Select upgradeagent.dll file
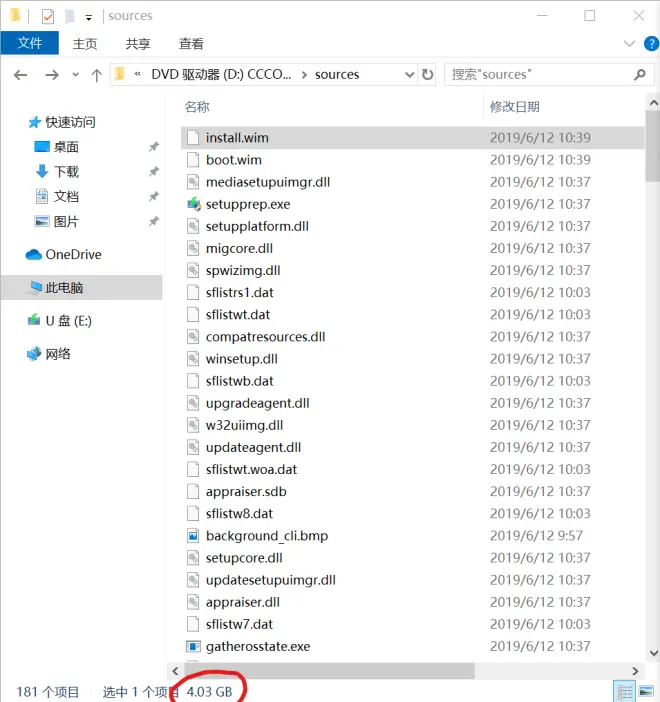 257,403
